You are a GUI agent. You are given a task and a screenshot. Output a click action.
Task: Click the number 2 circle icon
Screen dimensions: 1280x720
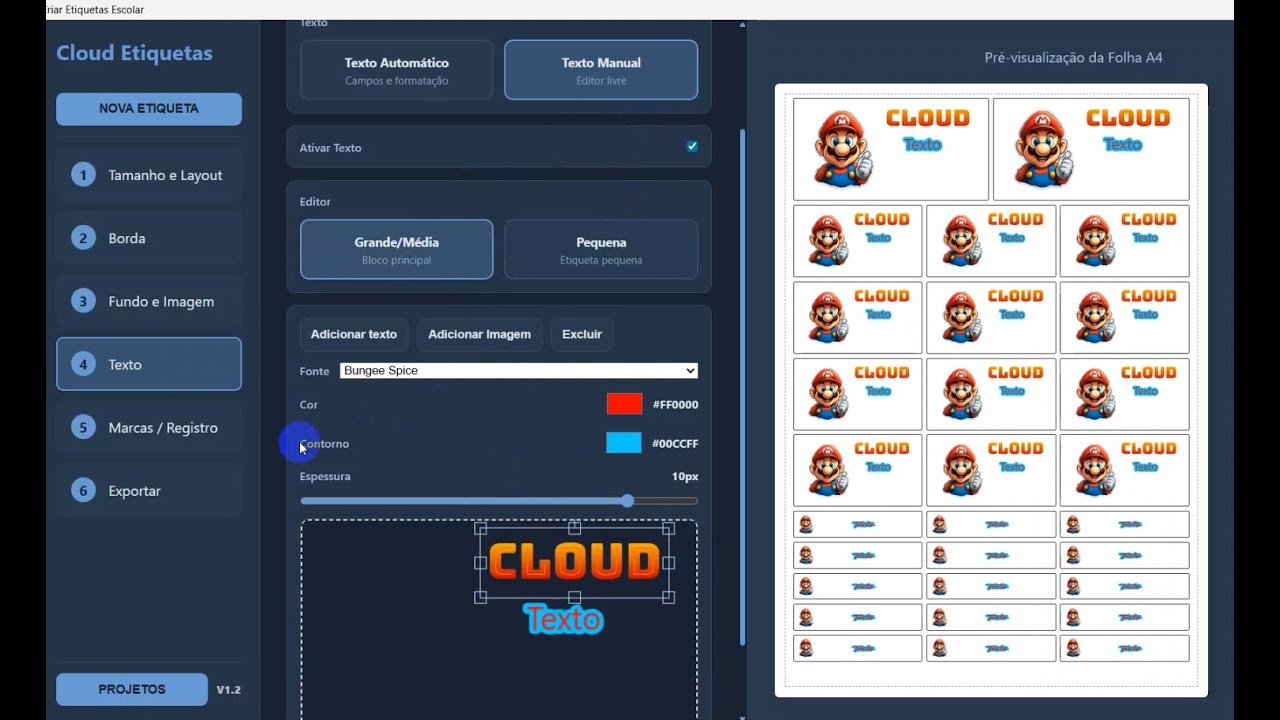pos(83,238)
